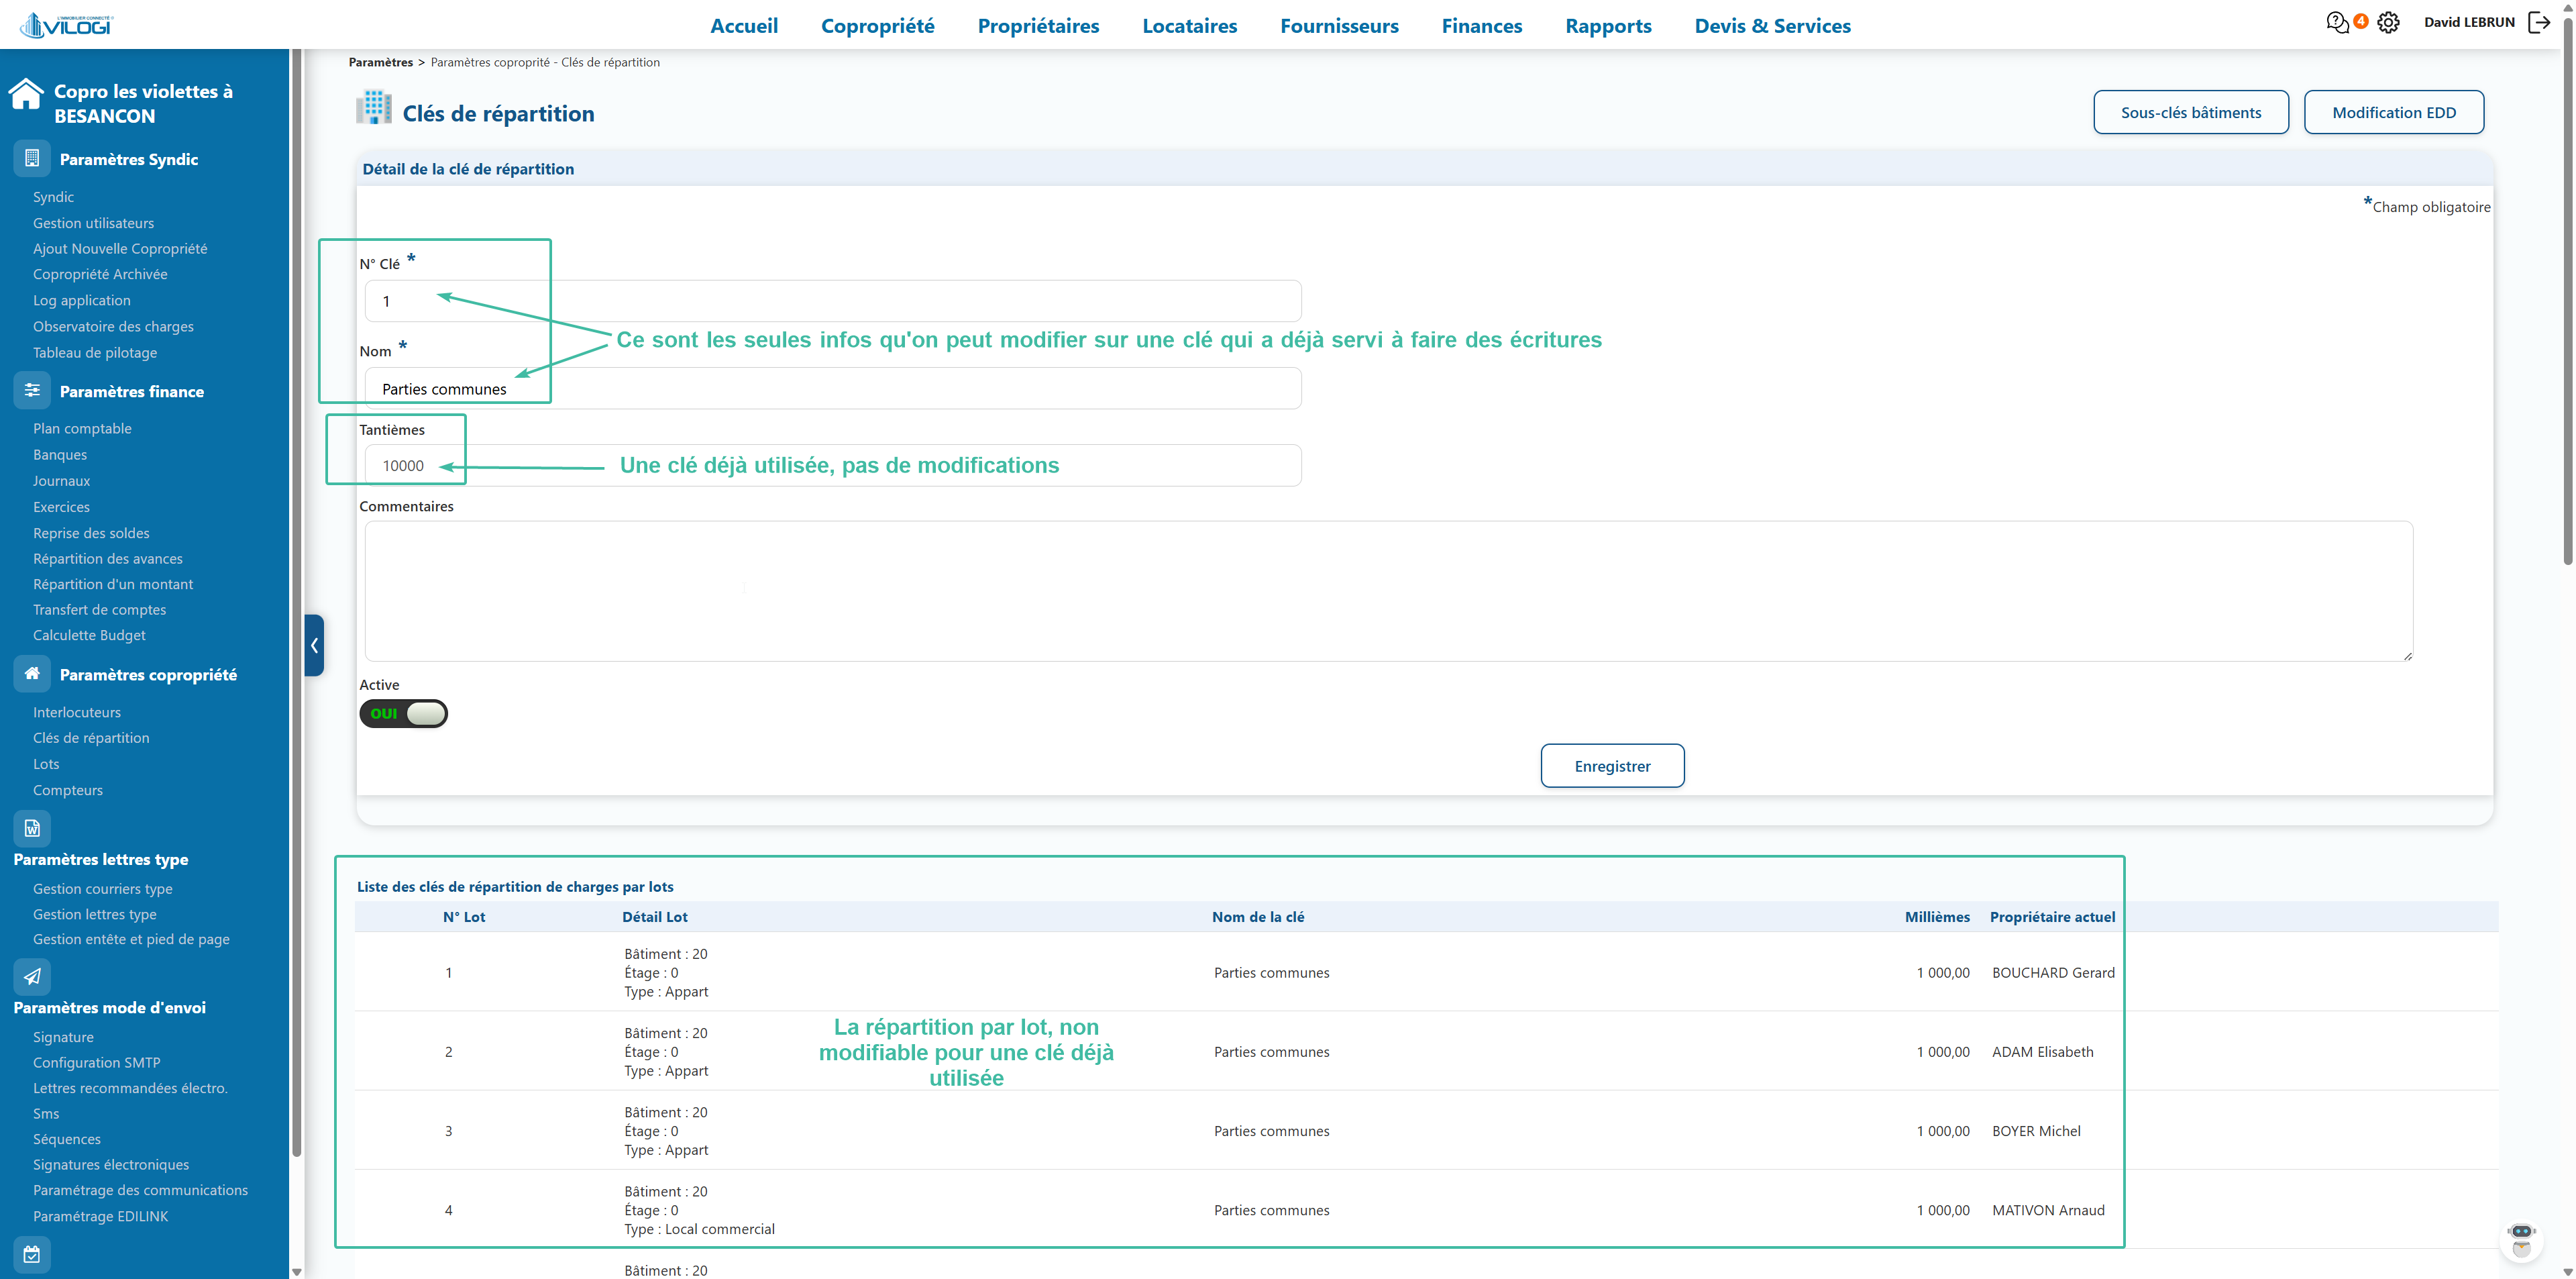Open the Finances menu
2576x1279 pixels.
tap(1481, 26)
